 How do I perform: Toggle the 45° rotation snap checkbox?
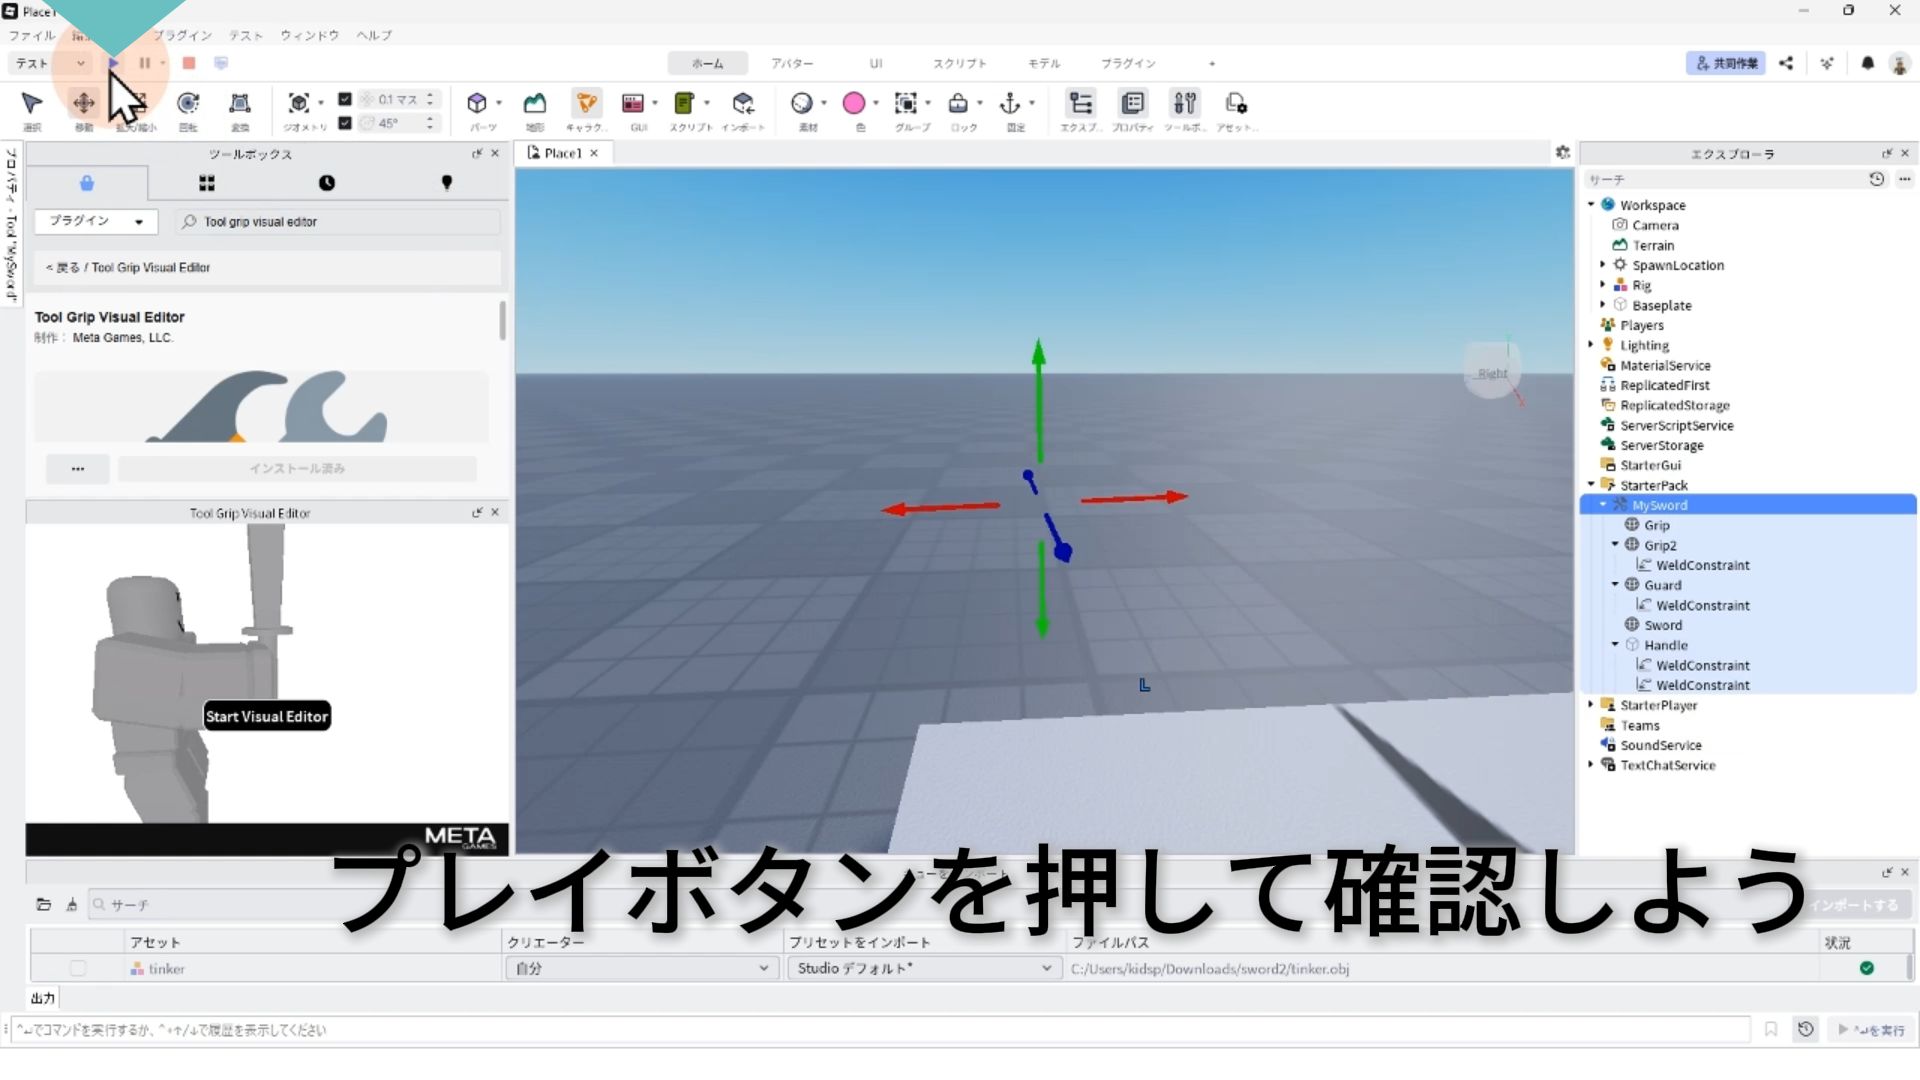pos(345,123)
